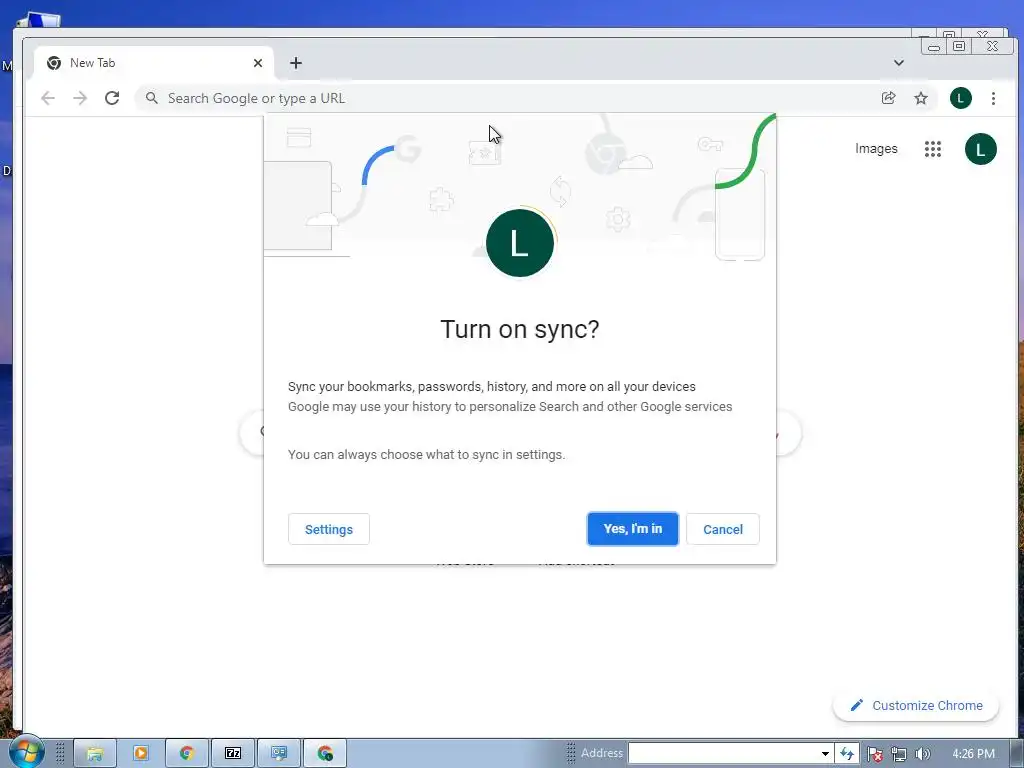
Task: Bookmark this tab with the star
Action: click(x=921, y=98)
